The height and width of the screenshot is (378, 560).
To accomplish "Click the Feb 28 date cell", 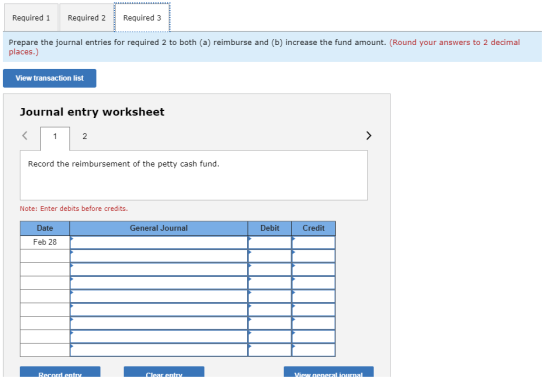I will tap(45, 242).
